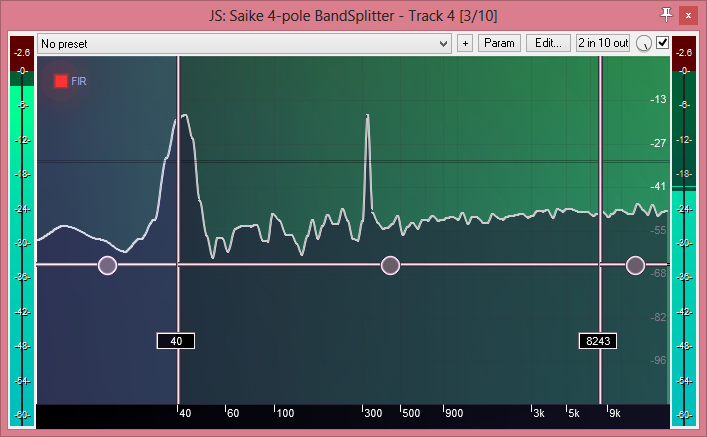Close the BandSplitter window

tap(688, 15)
